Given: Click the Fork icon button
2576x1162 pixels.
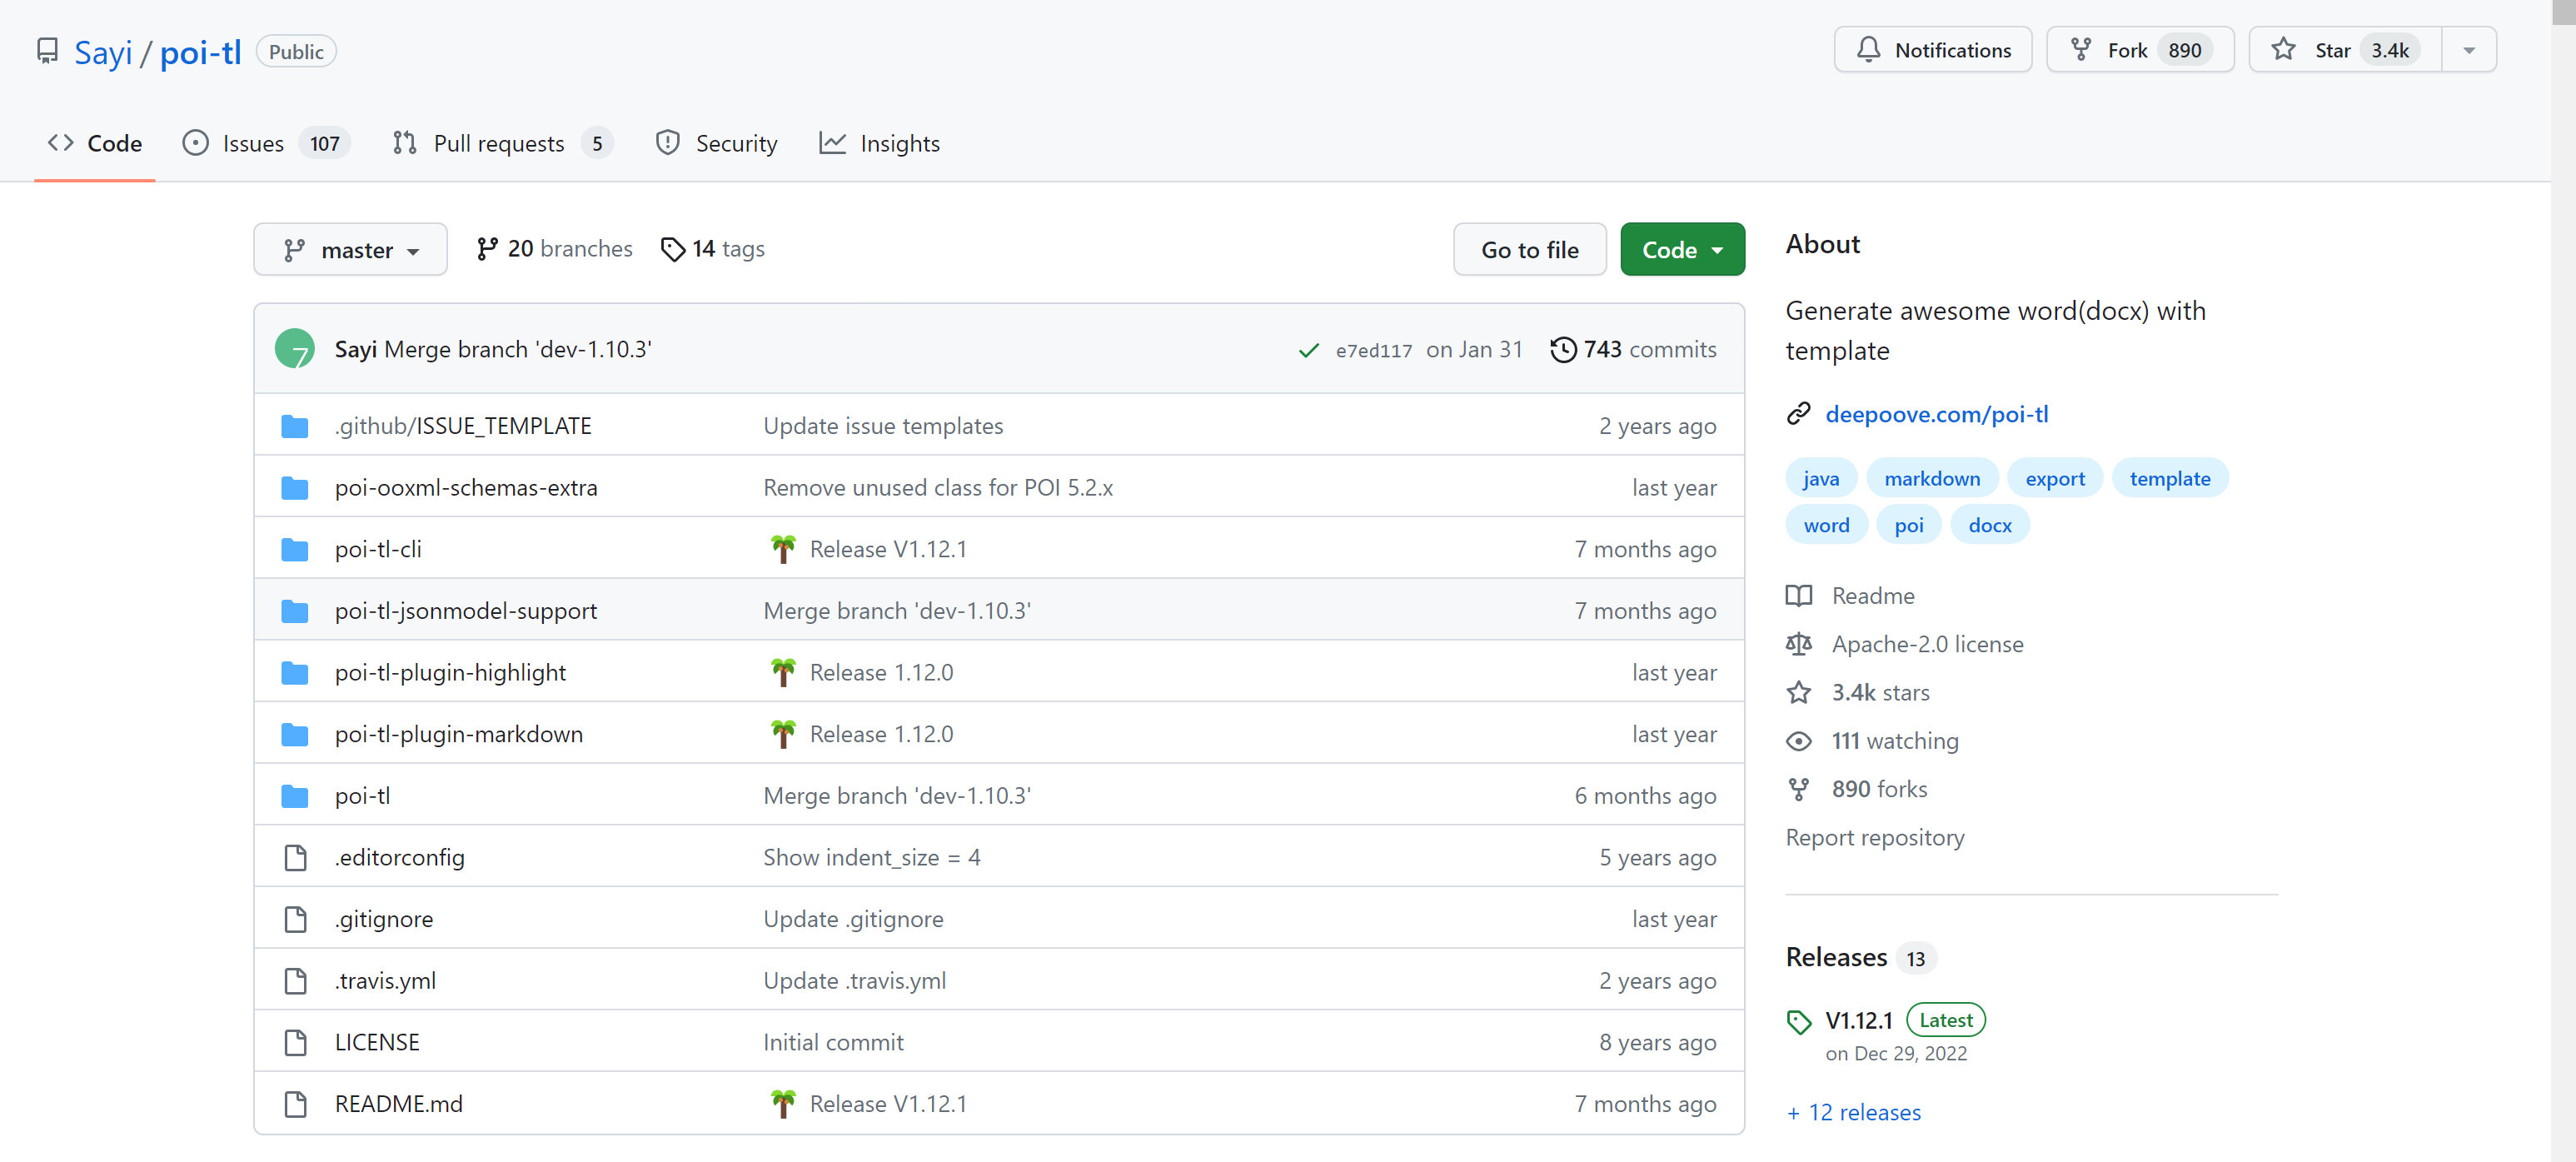Looking at the screenshot, I should pos(2080,50).
